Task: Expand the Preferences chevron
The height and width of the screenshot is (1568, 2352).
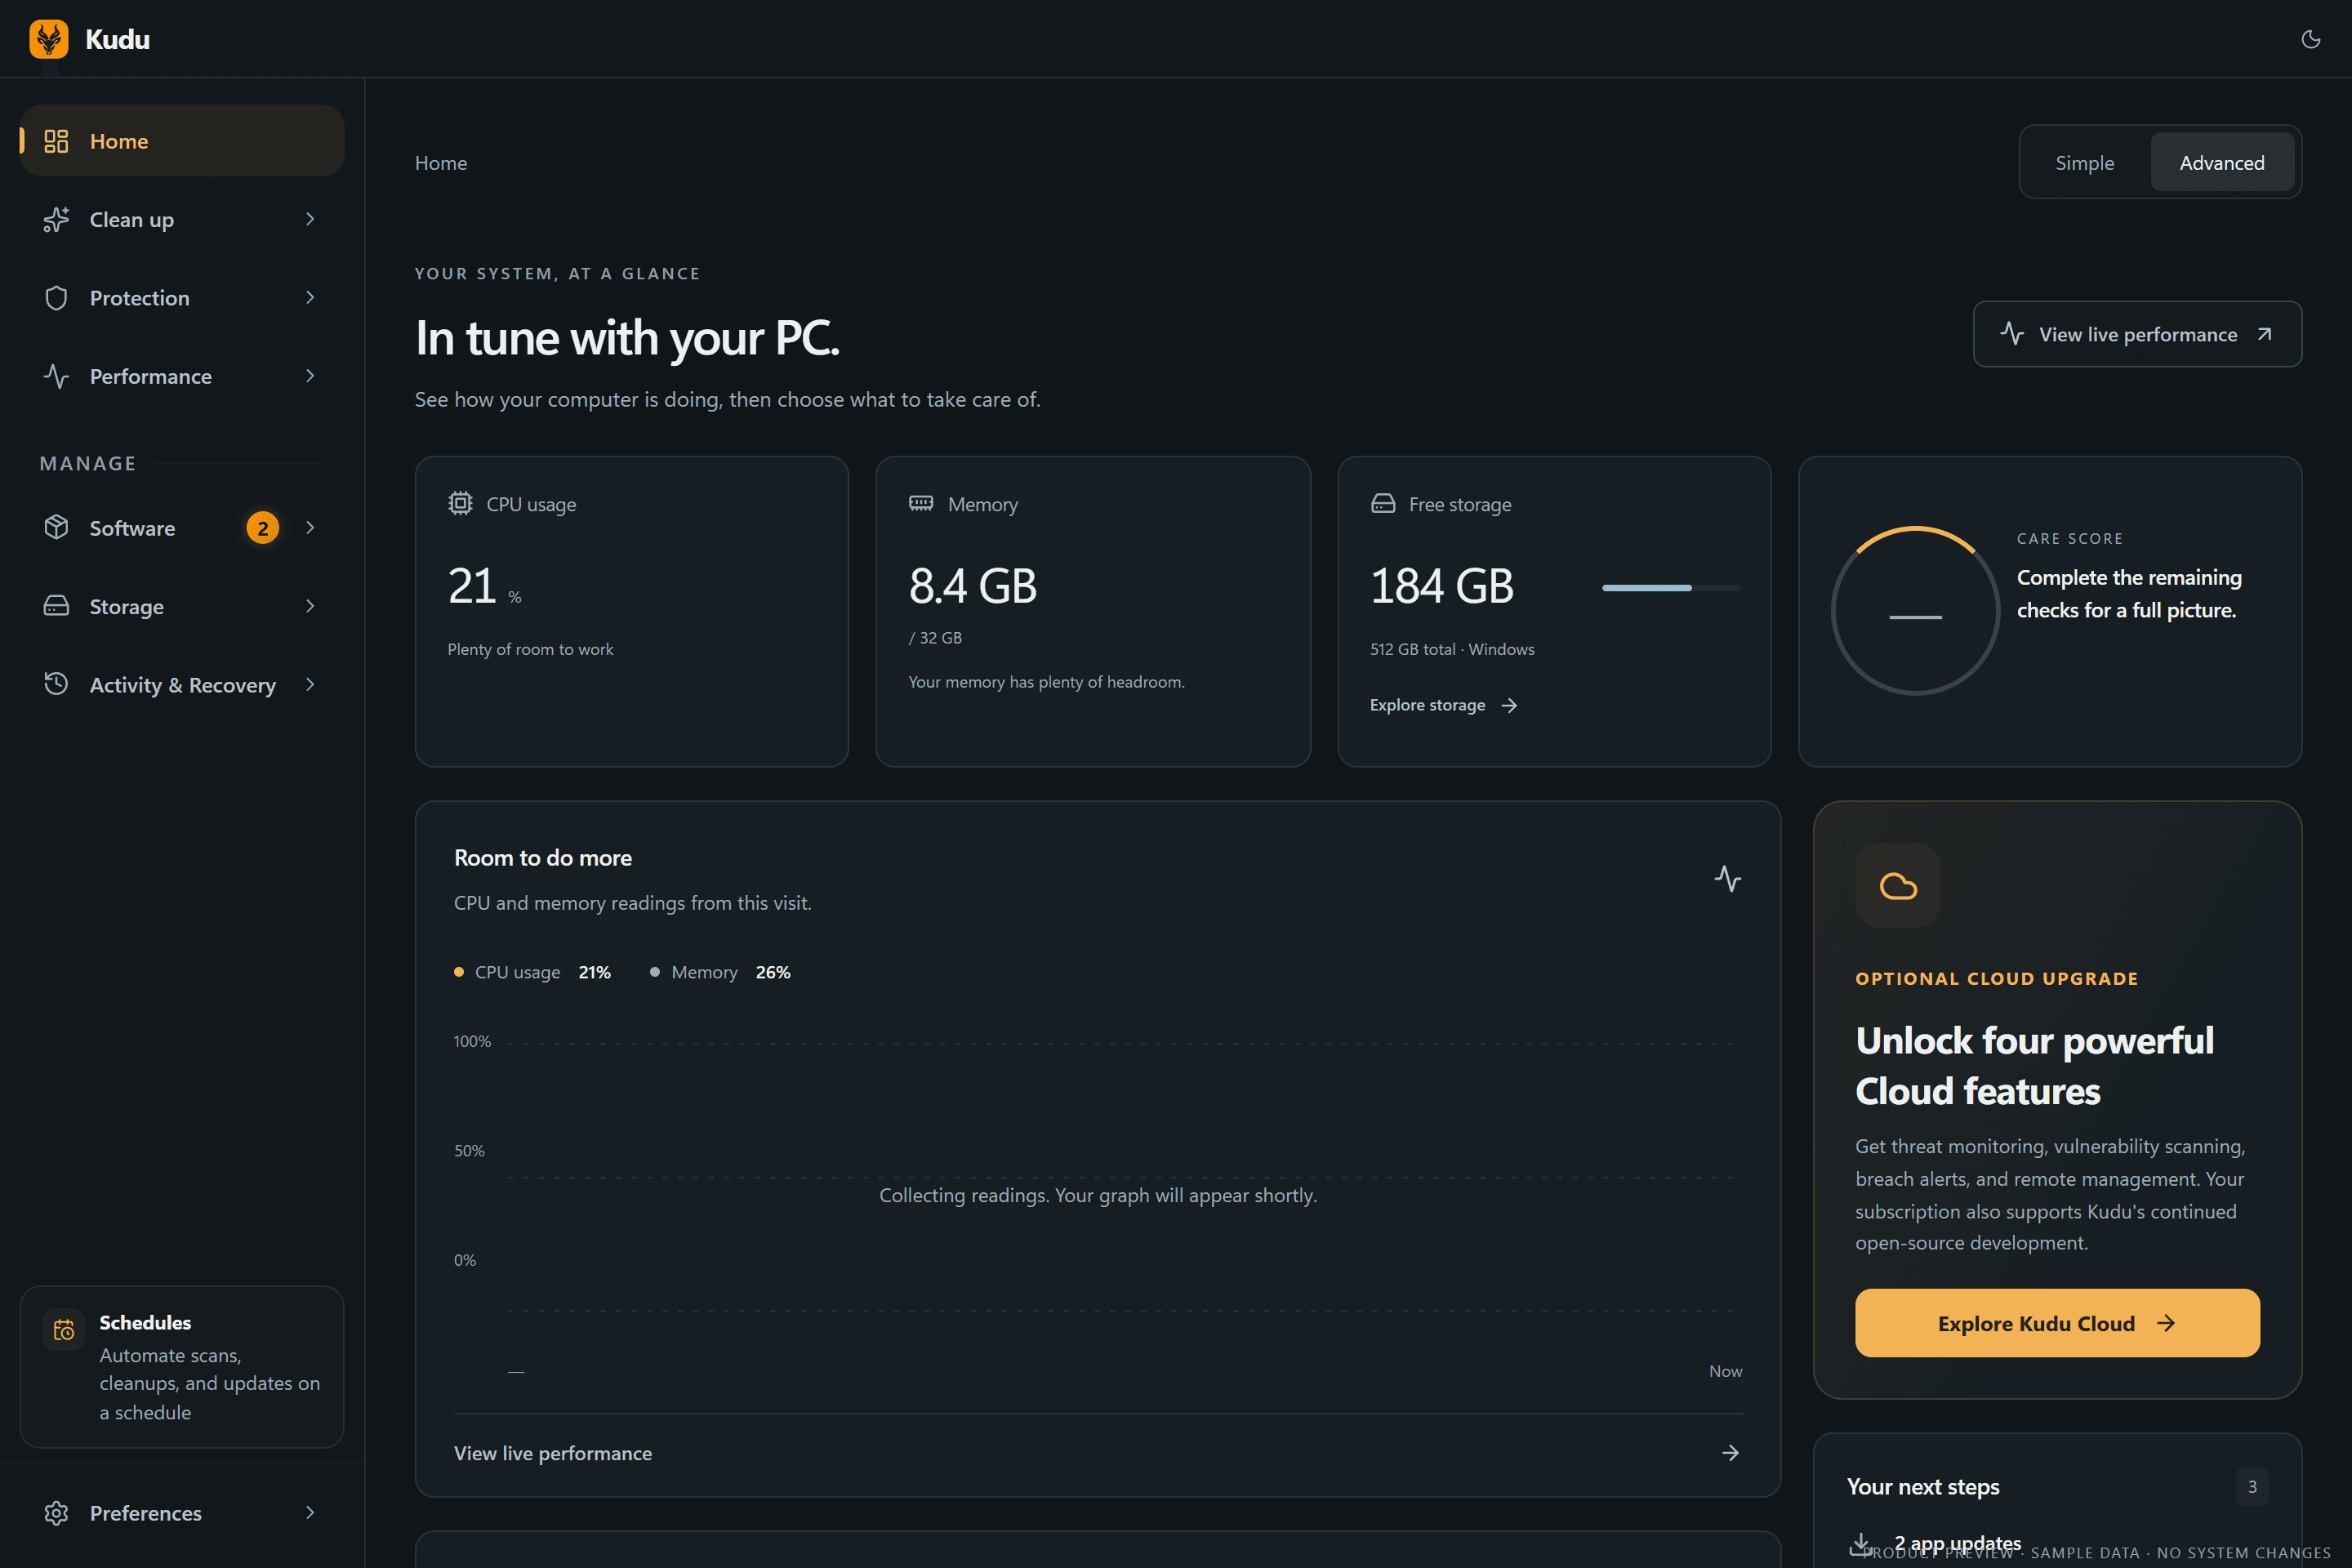Action: point(310,1512)
